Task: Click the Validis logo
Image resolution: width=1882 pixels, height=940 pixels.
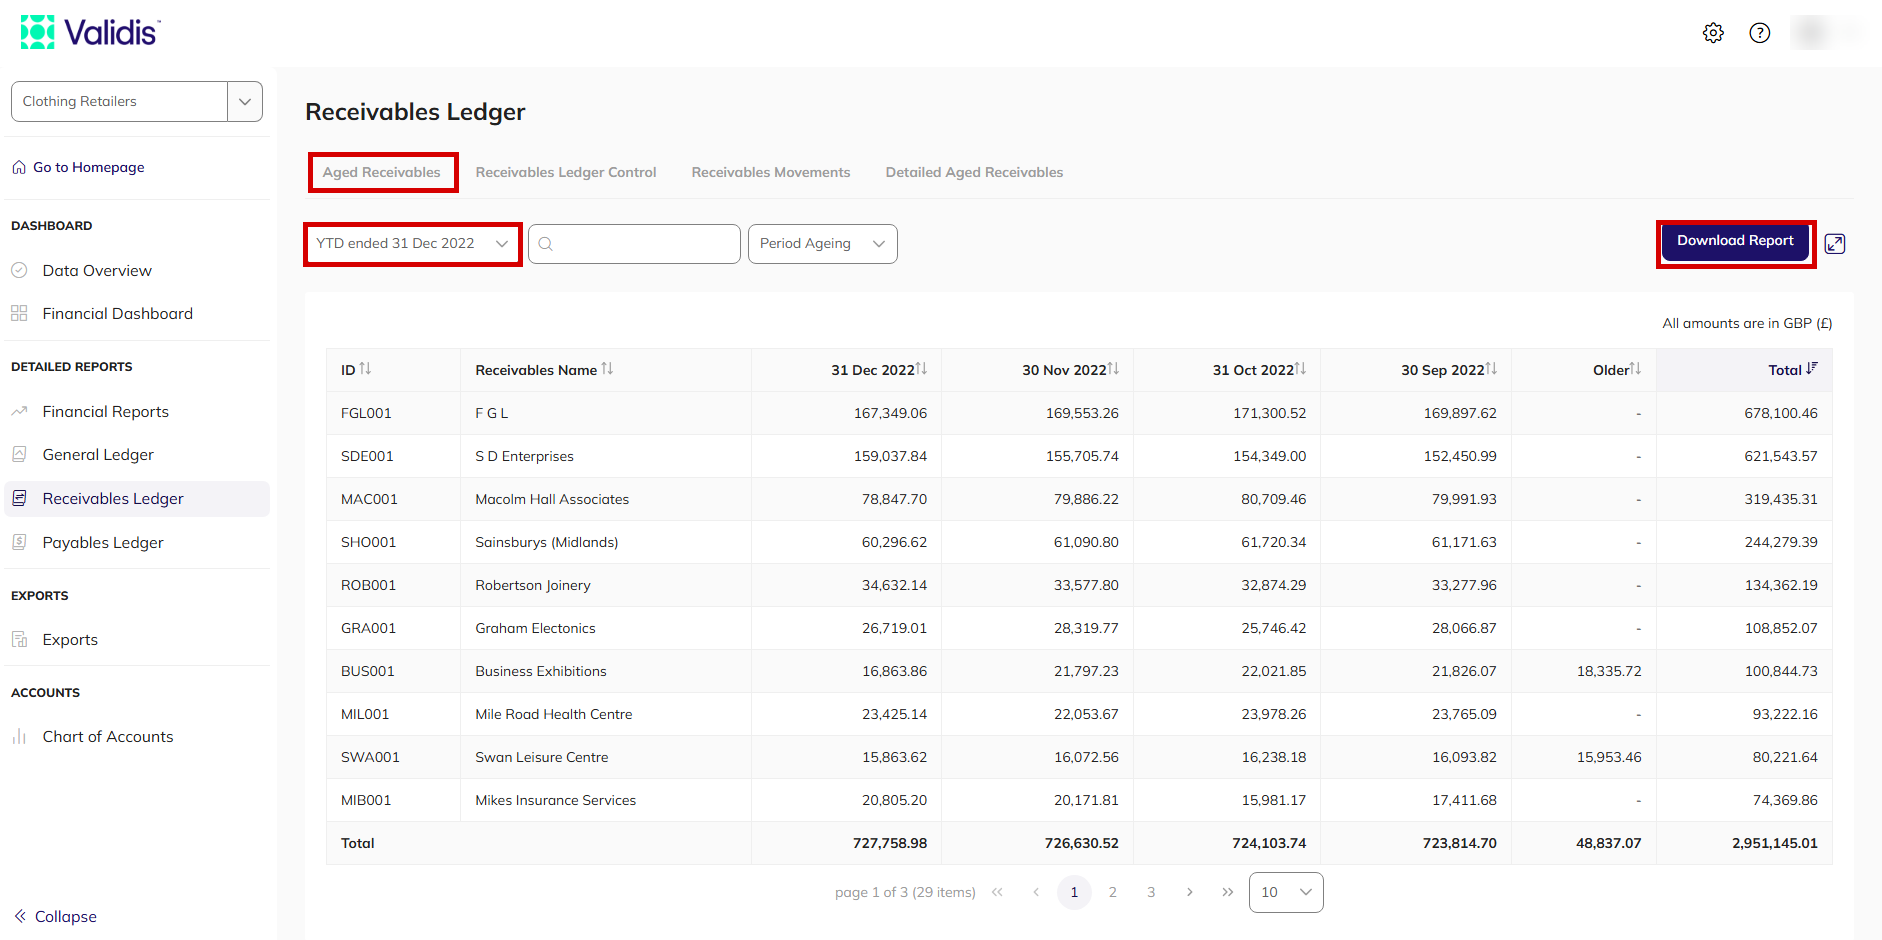Action: point(90,32)
